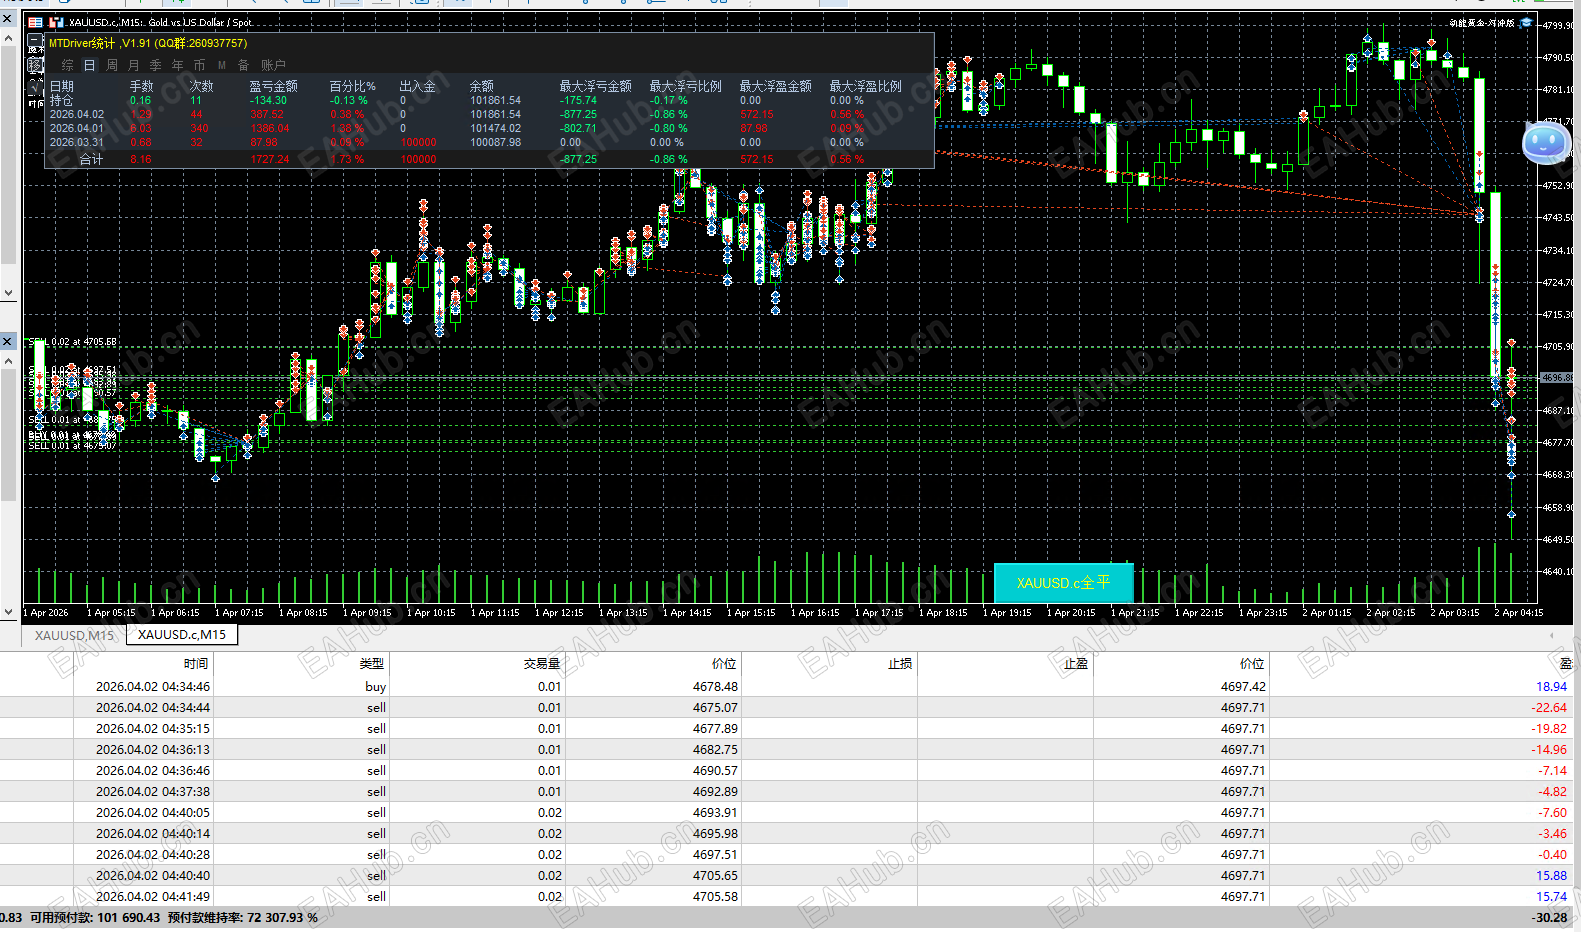Screen dimensions: 1581x932
Task: Click the profit value 15.88
Action: (1551, 876)
